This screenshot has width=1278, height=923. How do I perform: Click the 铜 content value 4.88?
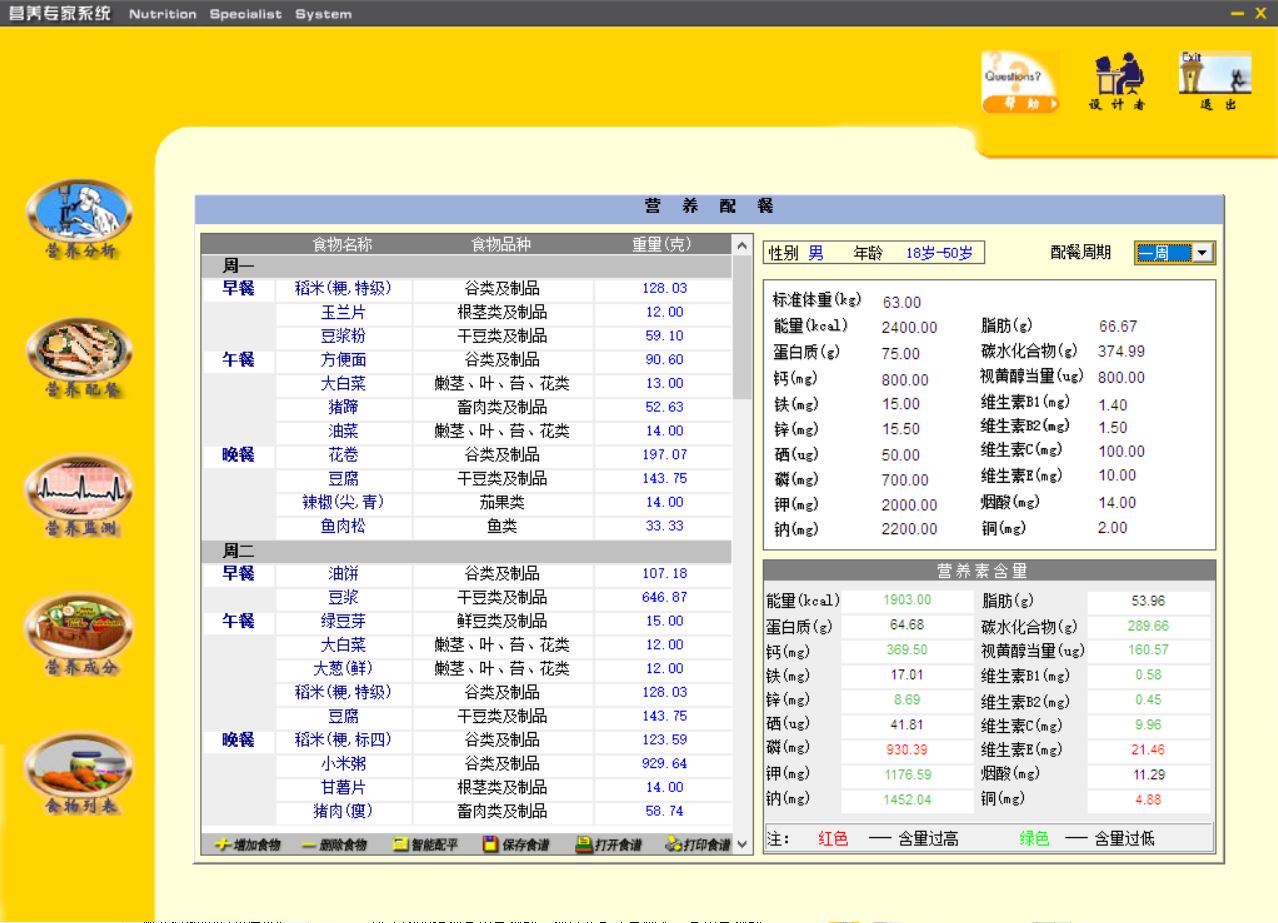coord(1149,799)
